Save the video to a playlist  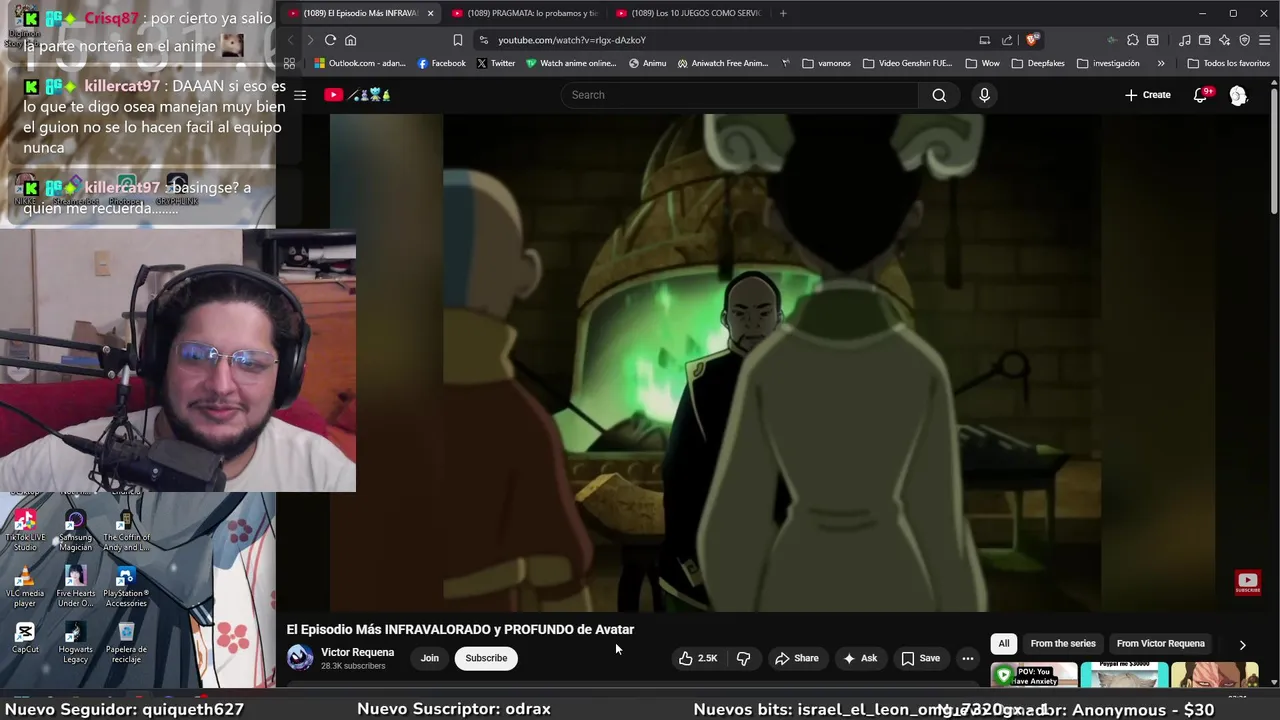tap(921, 658)
